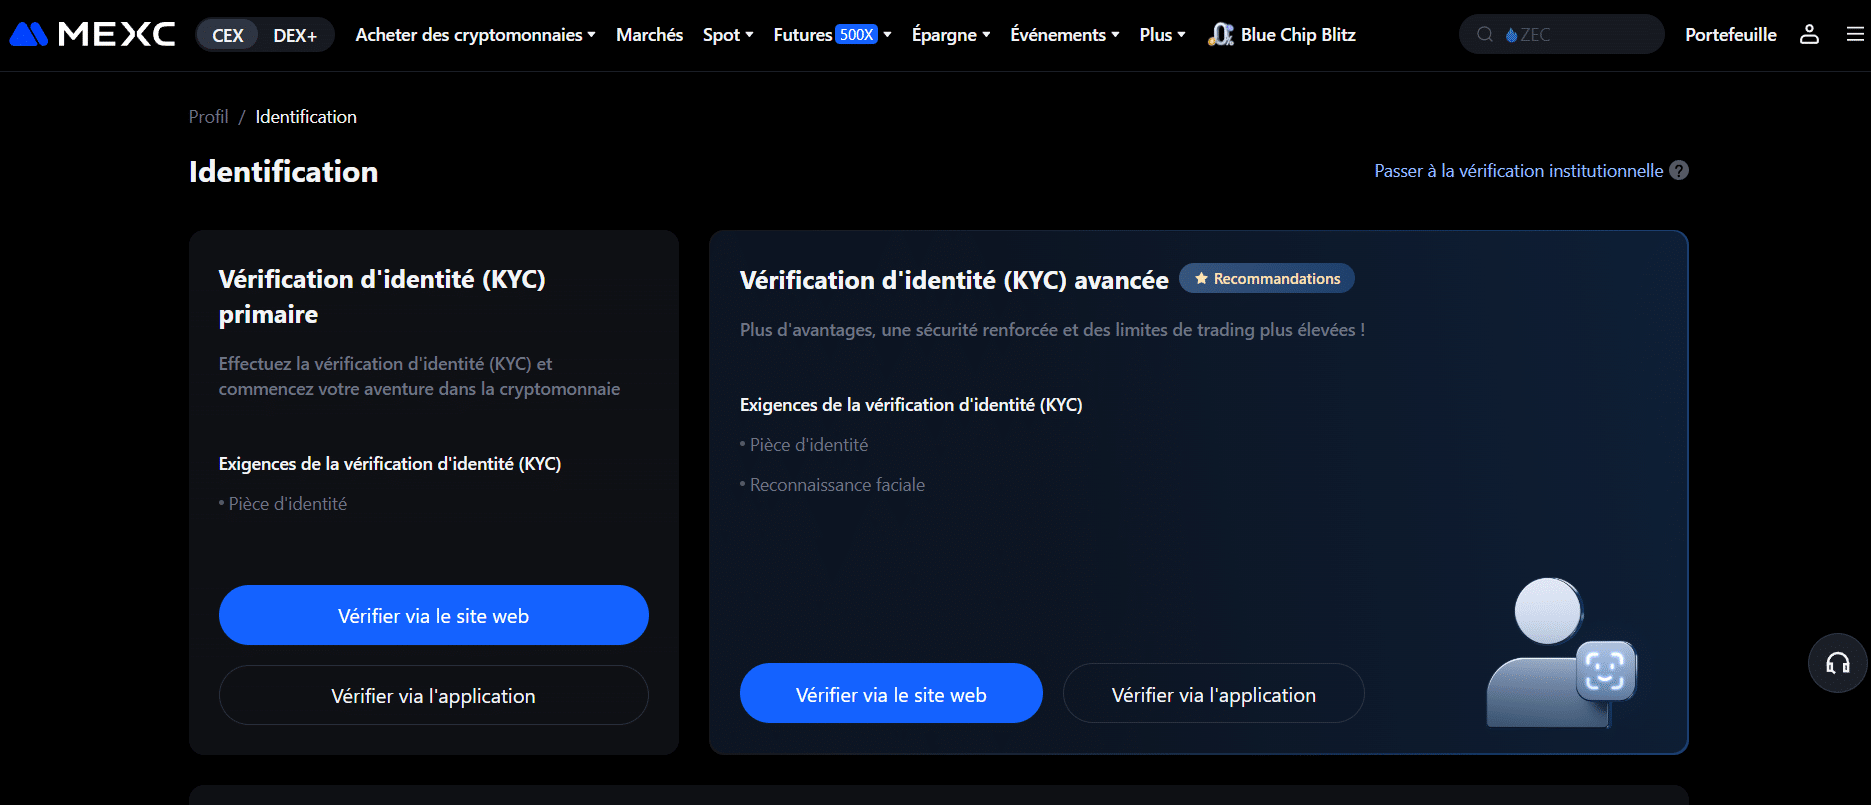
Task: Click advanced KYC Vérifier via l'application
Action: 1213,694
